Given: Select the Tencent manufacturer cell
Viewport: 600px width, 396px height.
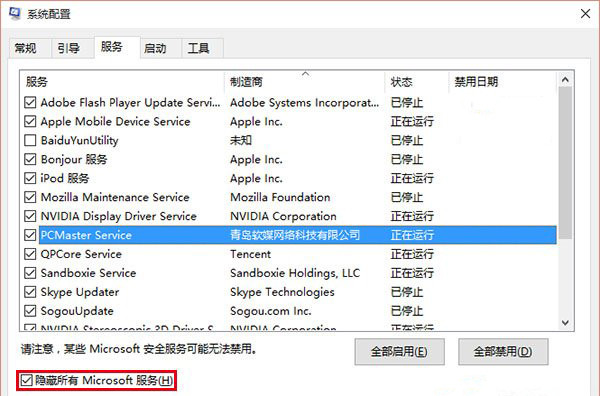Looking at the screenshot, I should pos(250,254).
